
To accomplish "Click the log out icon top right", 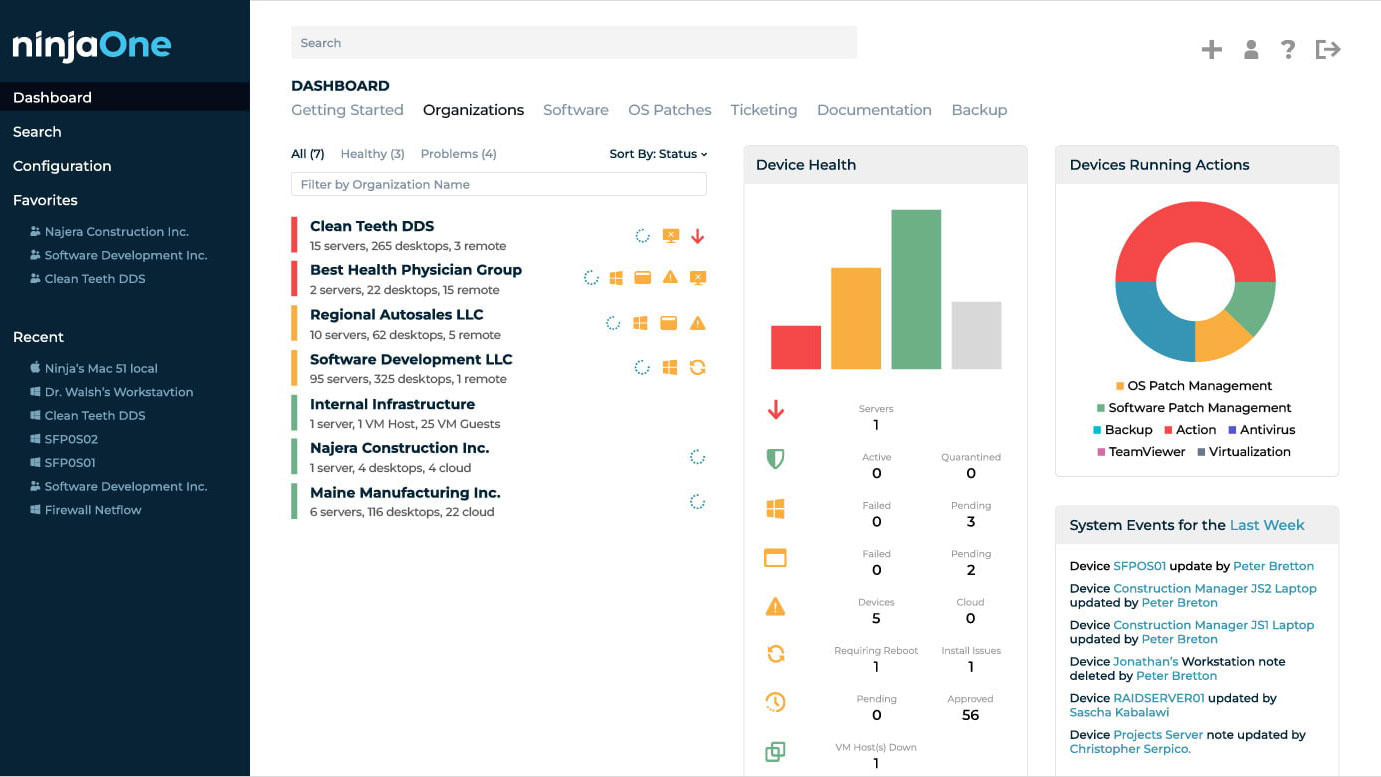I will point(1328,48).
